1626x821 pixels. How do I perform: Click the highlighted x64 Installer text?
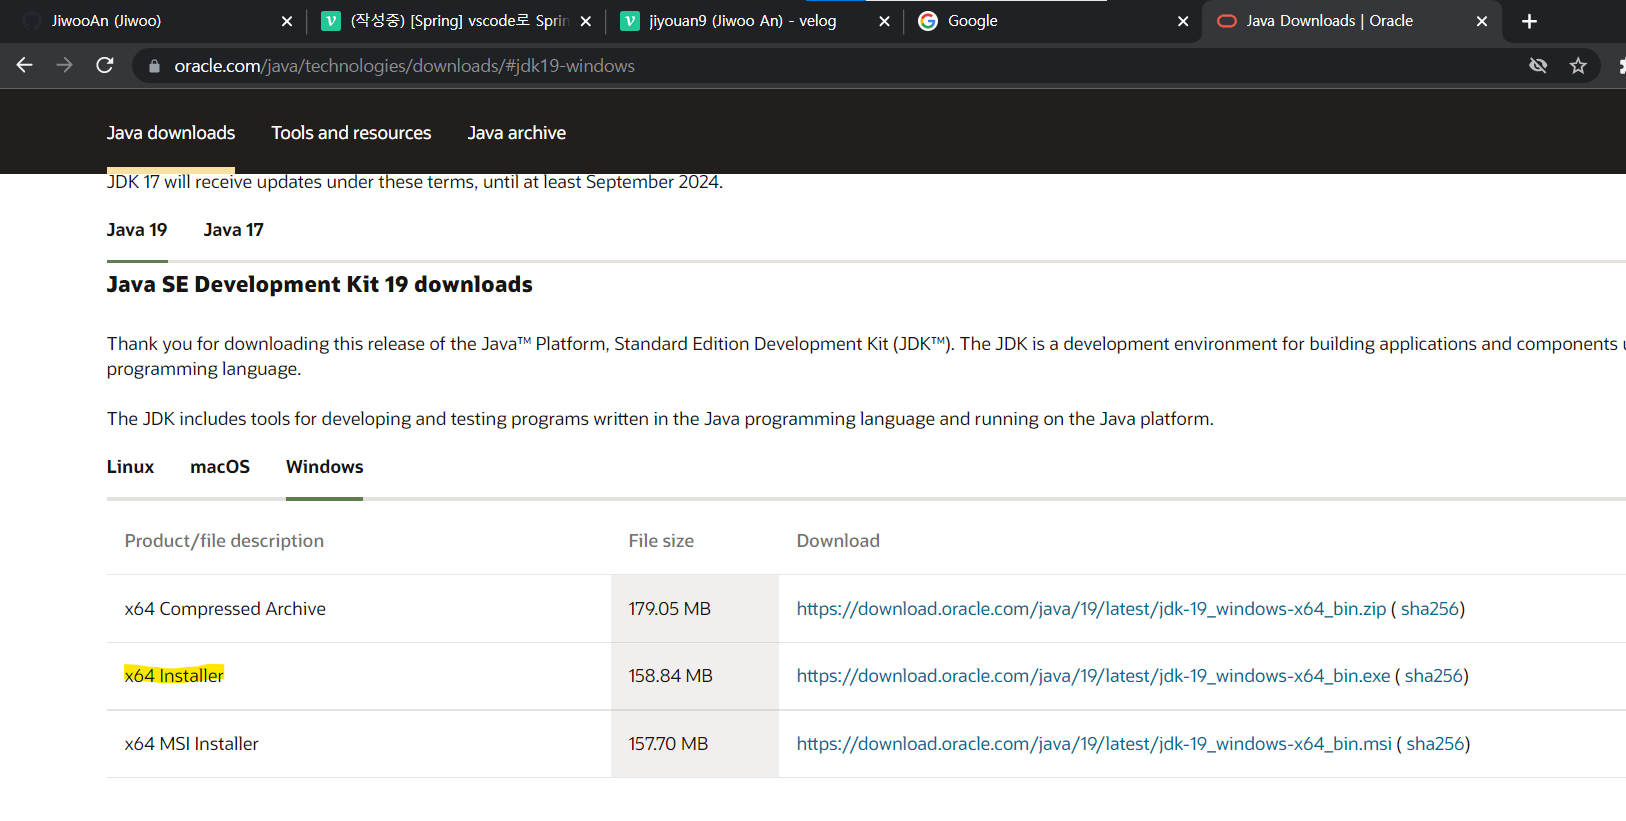[174, 676]
